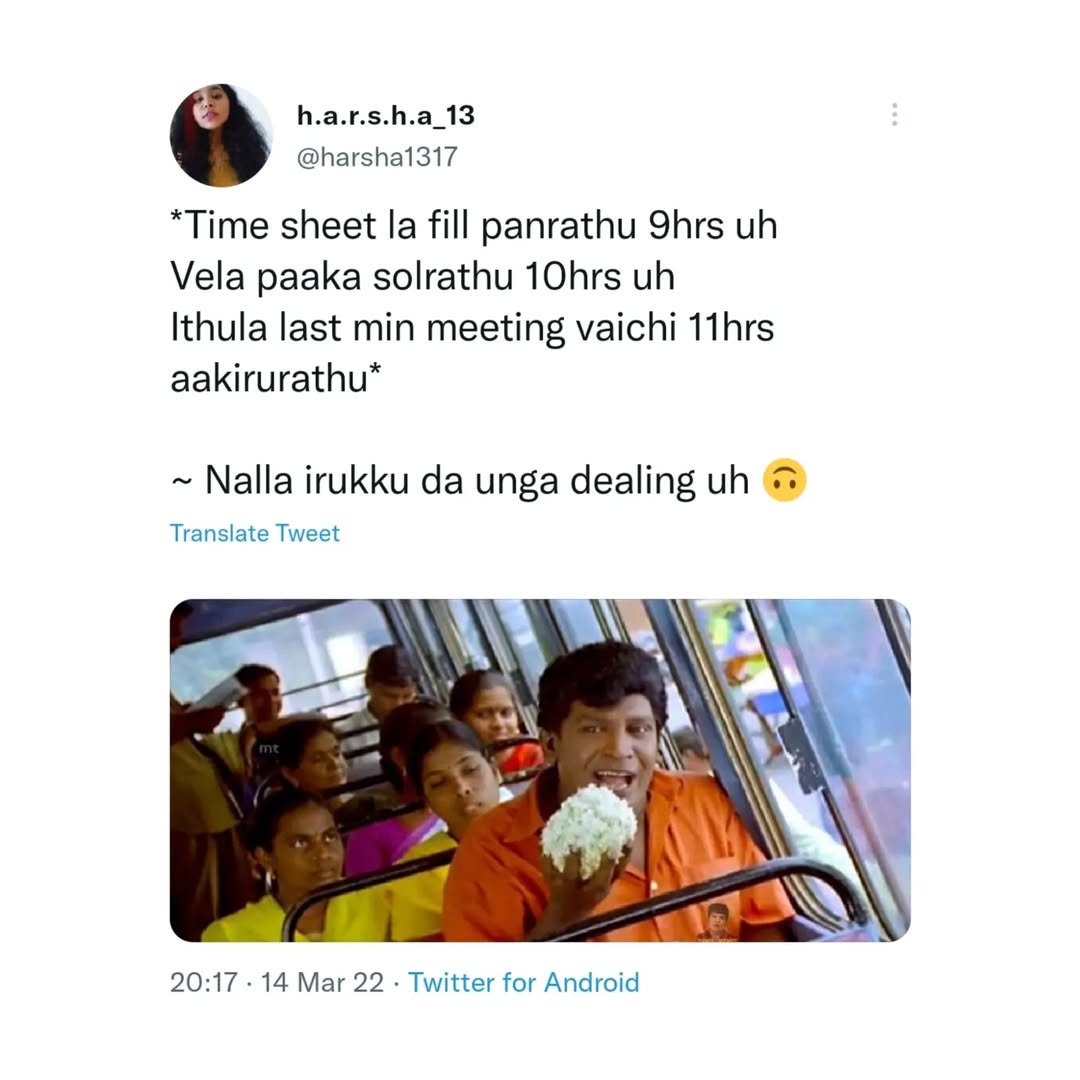The height and width of the screenshot is (1080, 1080).
Task: Click the 'mt' watermark on the image
Action: [269, 748]
